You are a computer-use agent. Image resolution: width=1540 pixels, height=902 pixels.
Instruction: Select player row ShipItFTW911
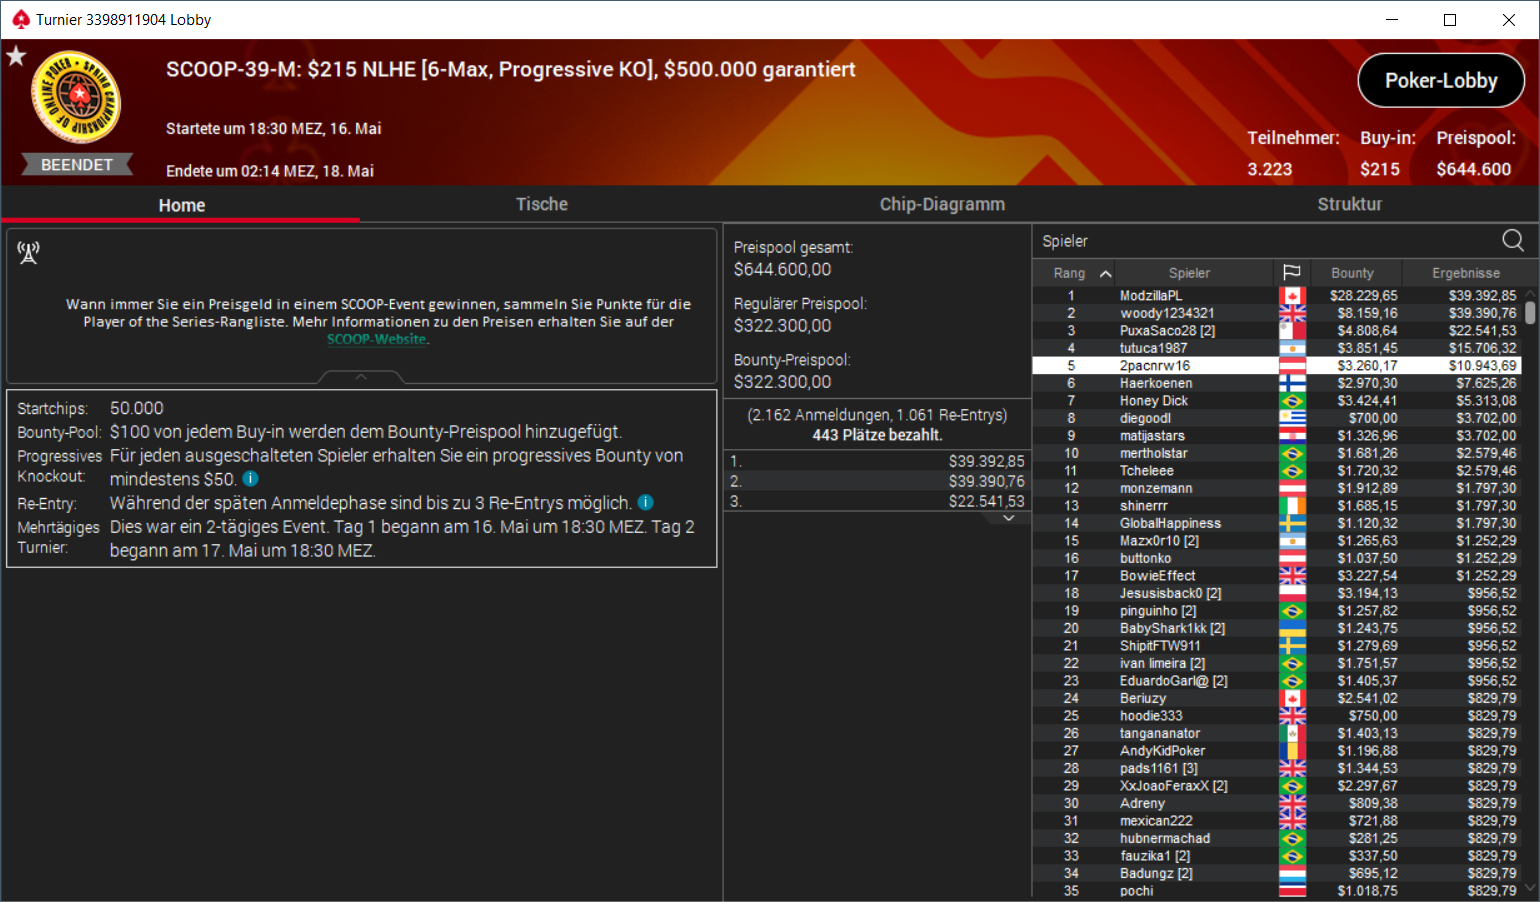1277,646
